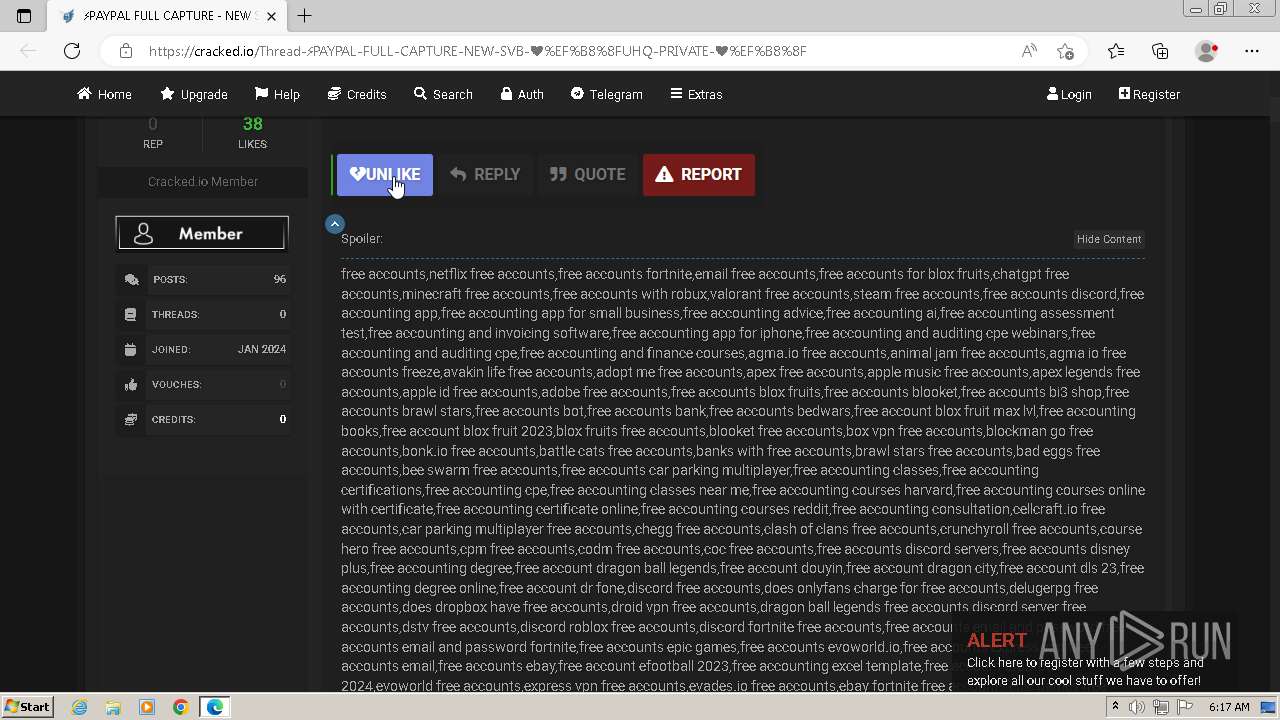
Task: Click the REPLY button
Action: [x=485, y=175]
